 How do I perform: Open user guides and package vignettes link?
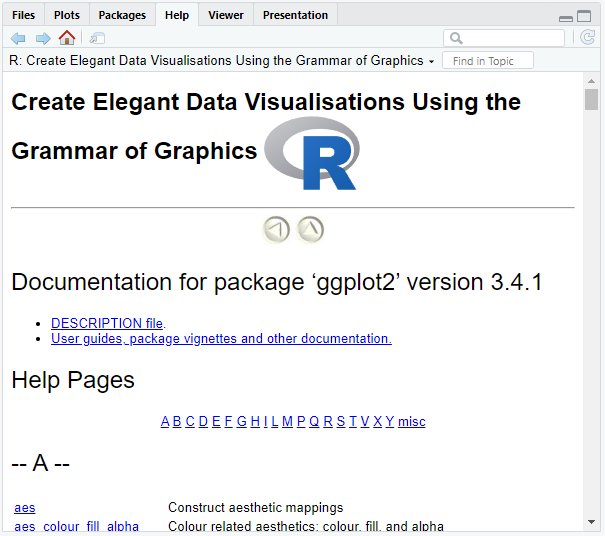[221, 338]
